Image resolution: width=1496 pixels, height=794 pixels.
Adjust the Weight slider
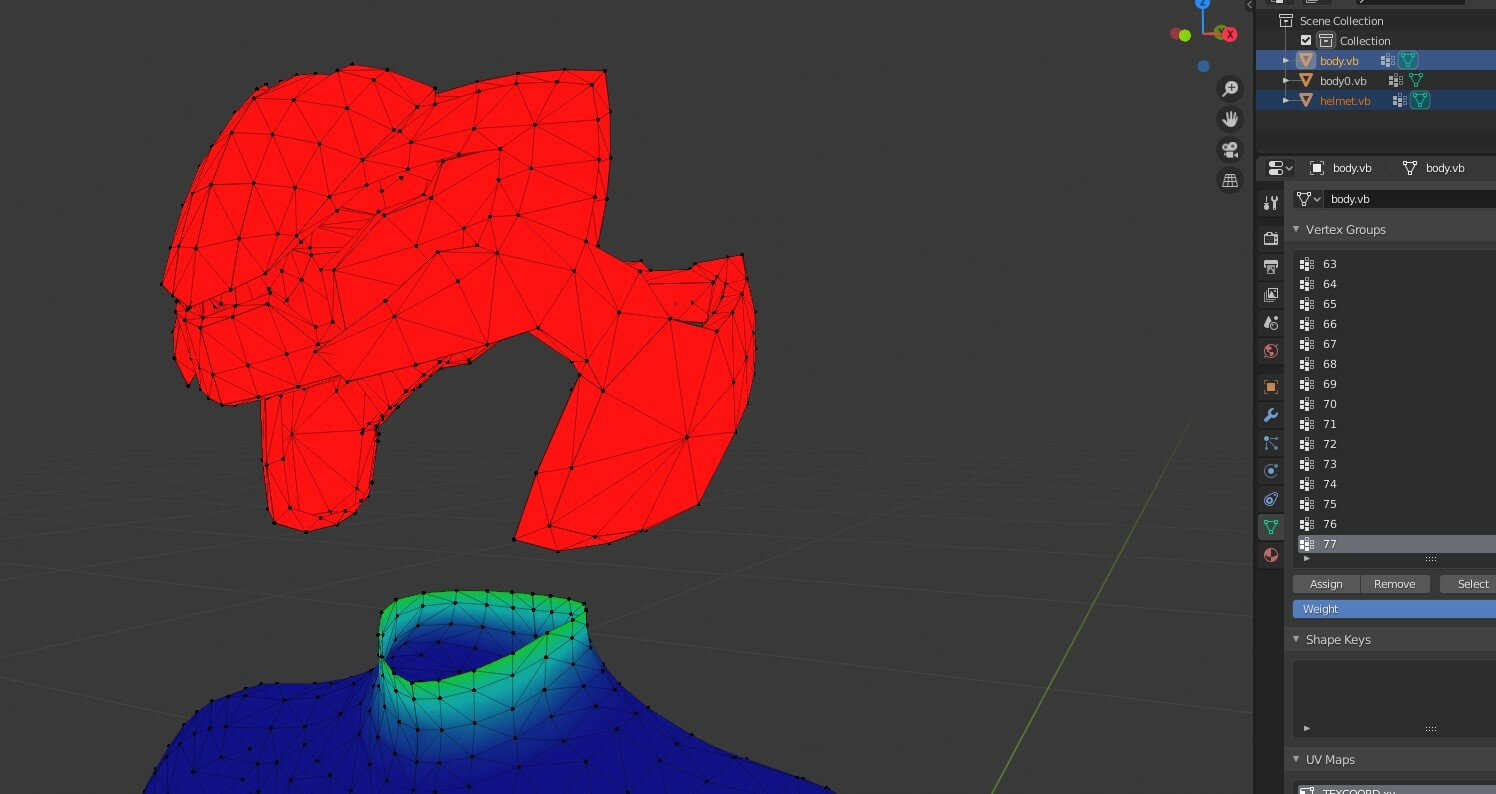[x=1394, y=609]
